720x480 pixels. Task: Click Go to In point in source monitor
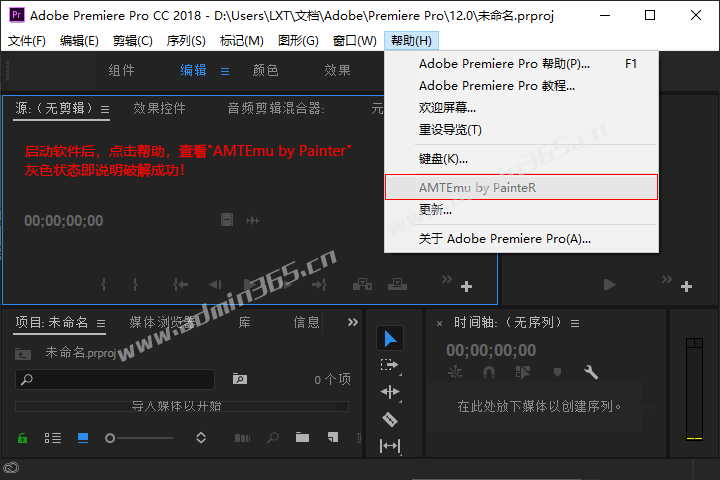click(180, 285)
